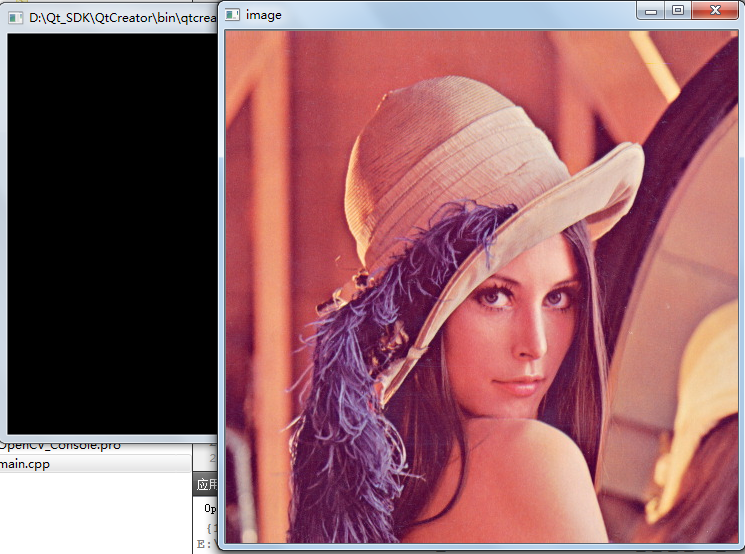Open the 应用 output pane tab
The image size is (745, 554).
(207, 484)
